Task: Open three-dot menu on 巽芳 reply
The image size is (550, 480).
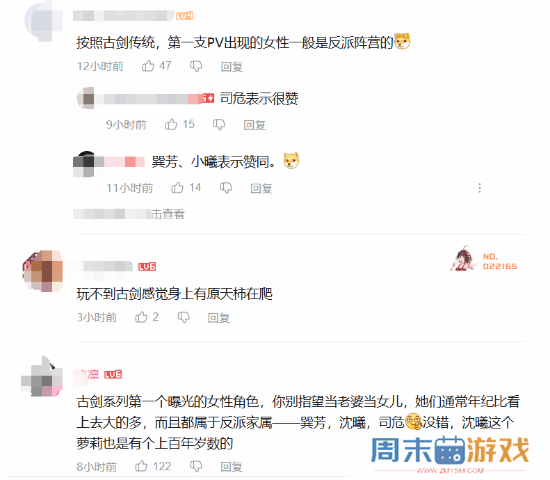Action: 479,188
